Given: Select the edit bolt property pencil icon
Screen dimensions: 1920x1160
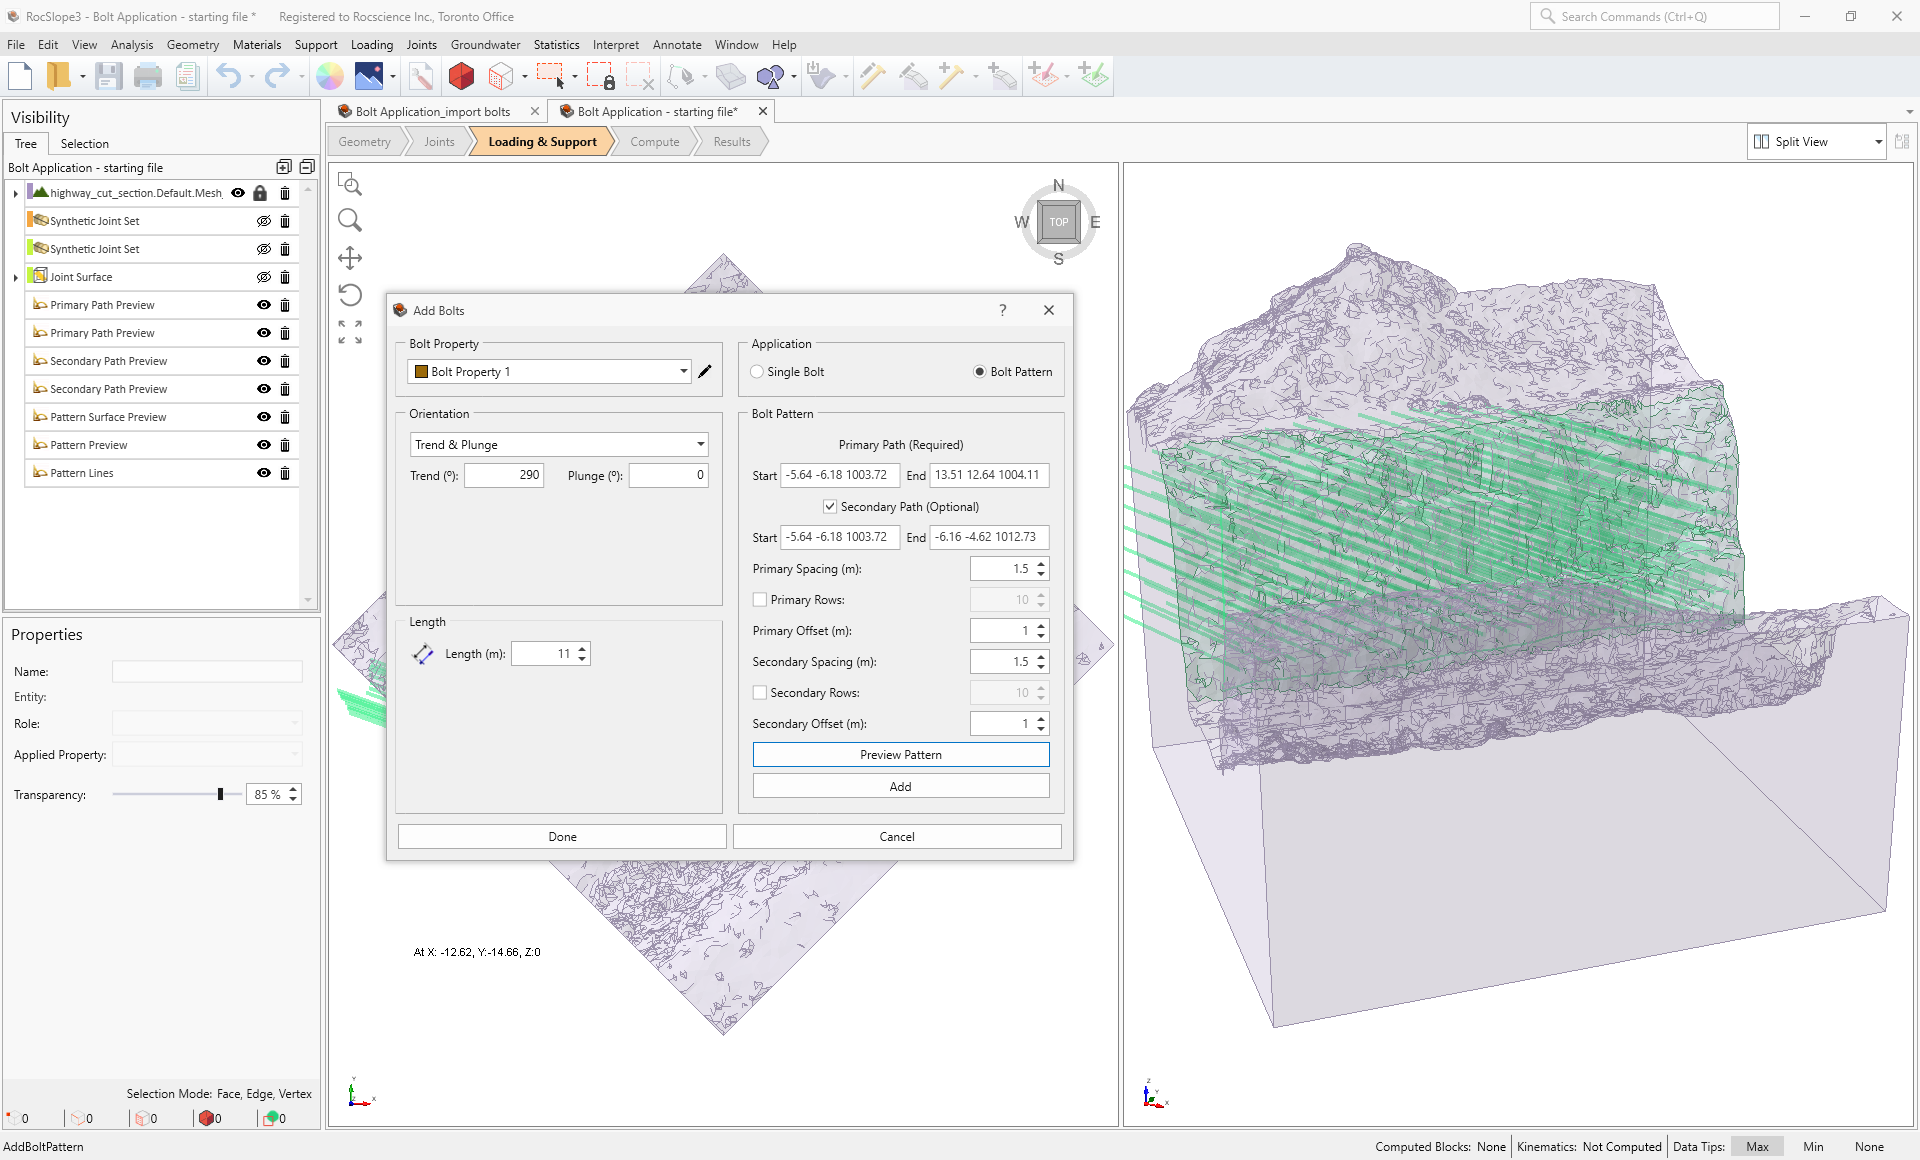Looking at the screenshot, I should tap(706, 372).
